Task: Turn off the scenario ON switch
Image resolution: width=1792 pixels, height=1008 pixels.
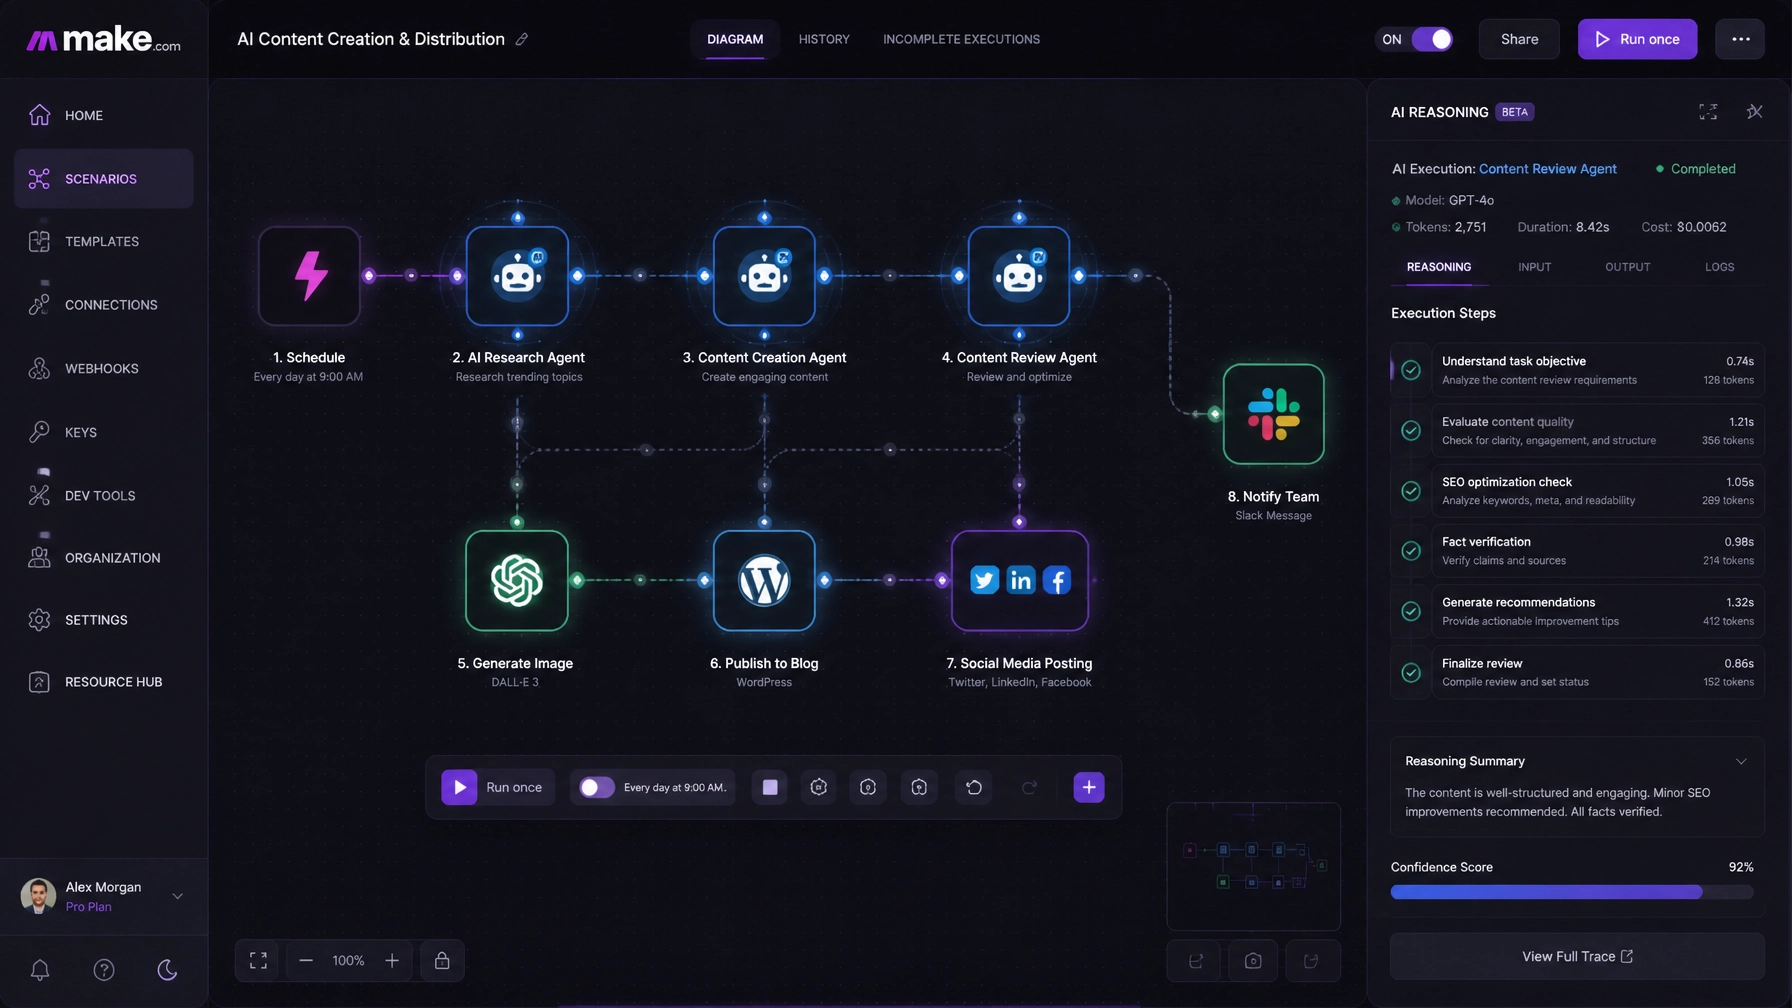Action: click(1432, 39)
